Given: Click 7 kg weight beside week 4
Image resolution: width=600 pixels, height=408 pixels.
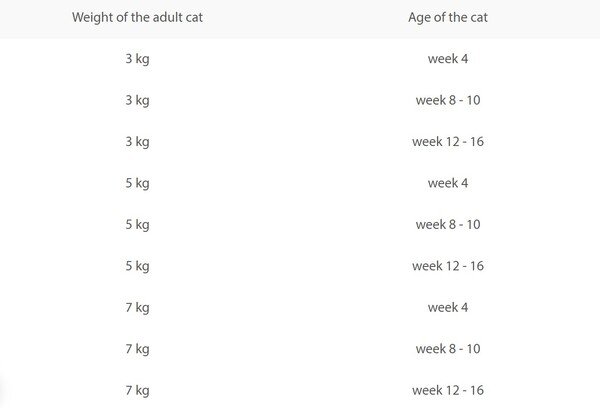Looking at the screenshot, I should point(136,307).
